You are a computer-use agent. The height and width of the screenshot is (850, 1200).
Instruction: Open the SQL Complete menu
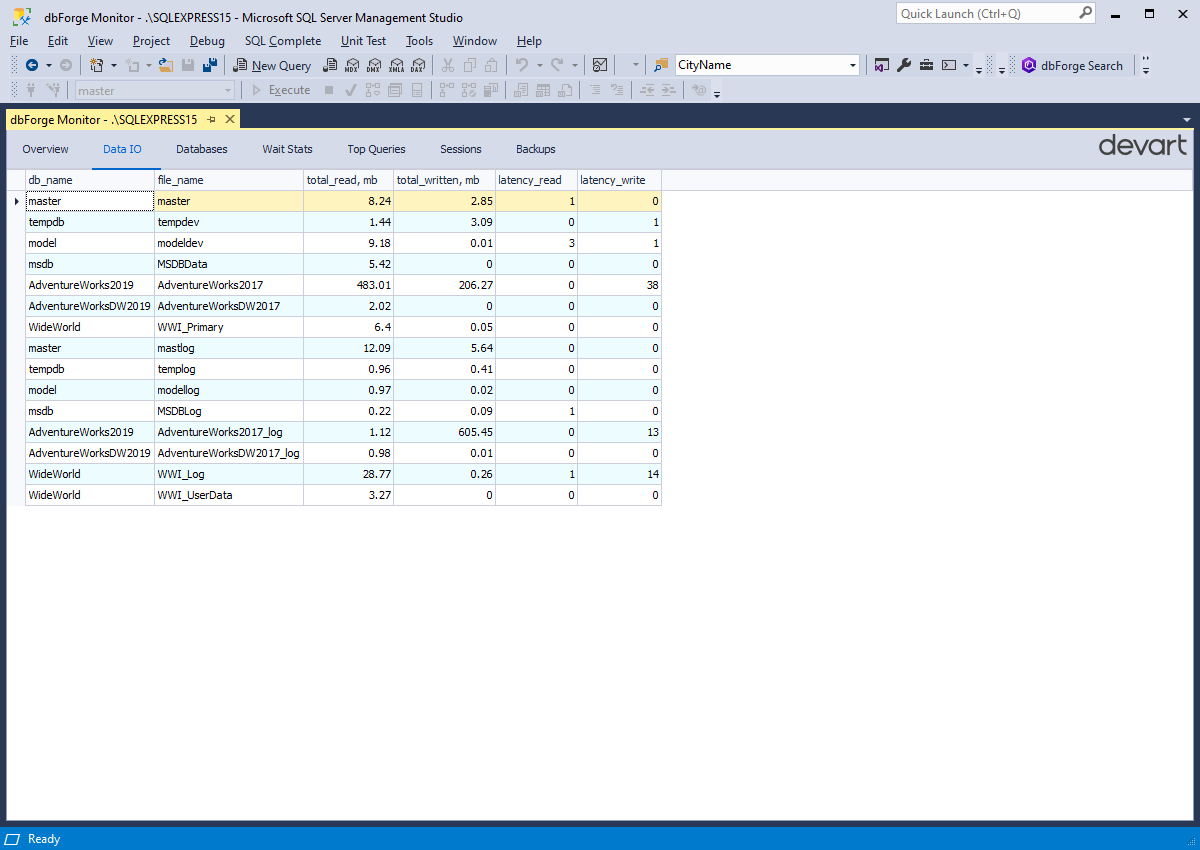(283, 41)
